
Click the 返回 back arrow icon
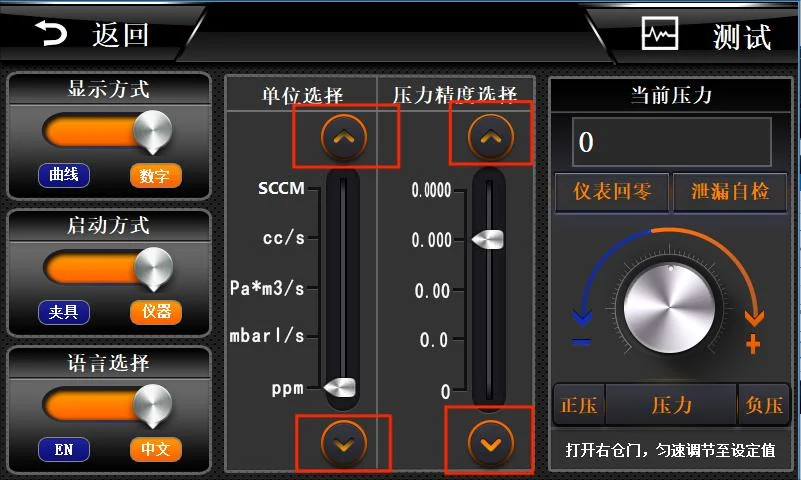[x=51, y=34]
